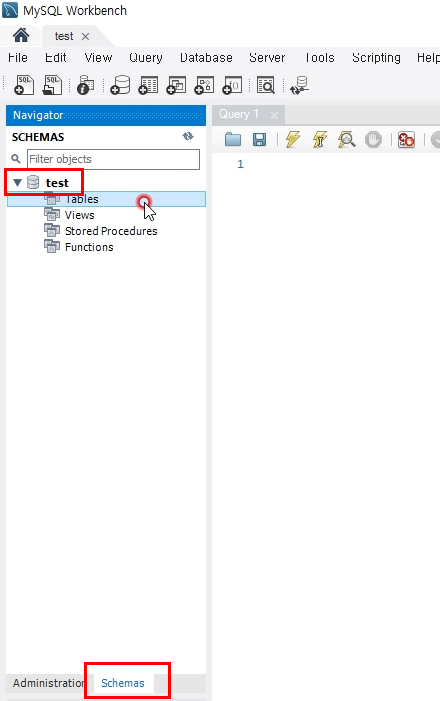Close the test connection tab
Viewport: 440px width, 701px height.
(85, 37)
